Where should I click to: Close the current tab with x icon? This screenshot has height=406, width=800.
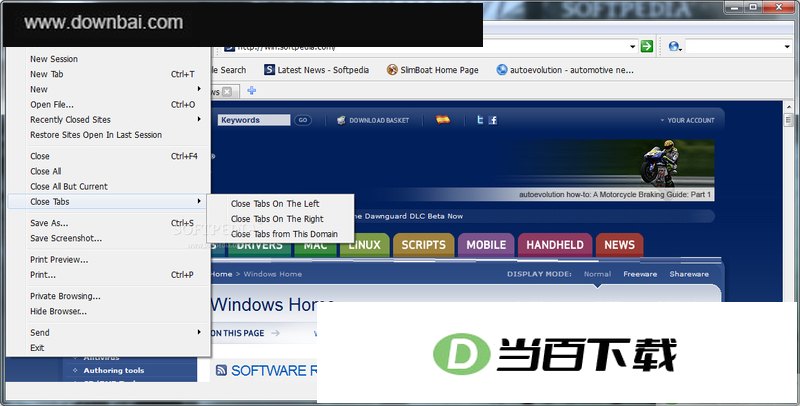[227, 91]
